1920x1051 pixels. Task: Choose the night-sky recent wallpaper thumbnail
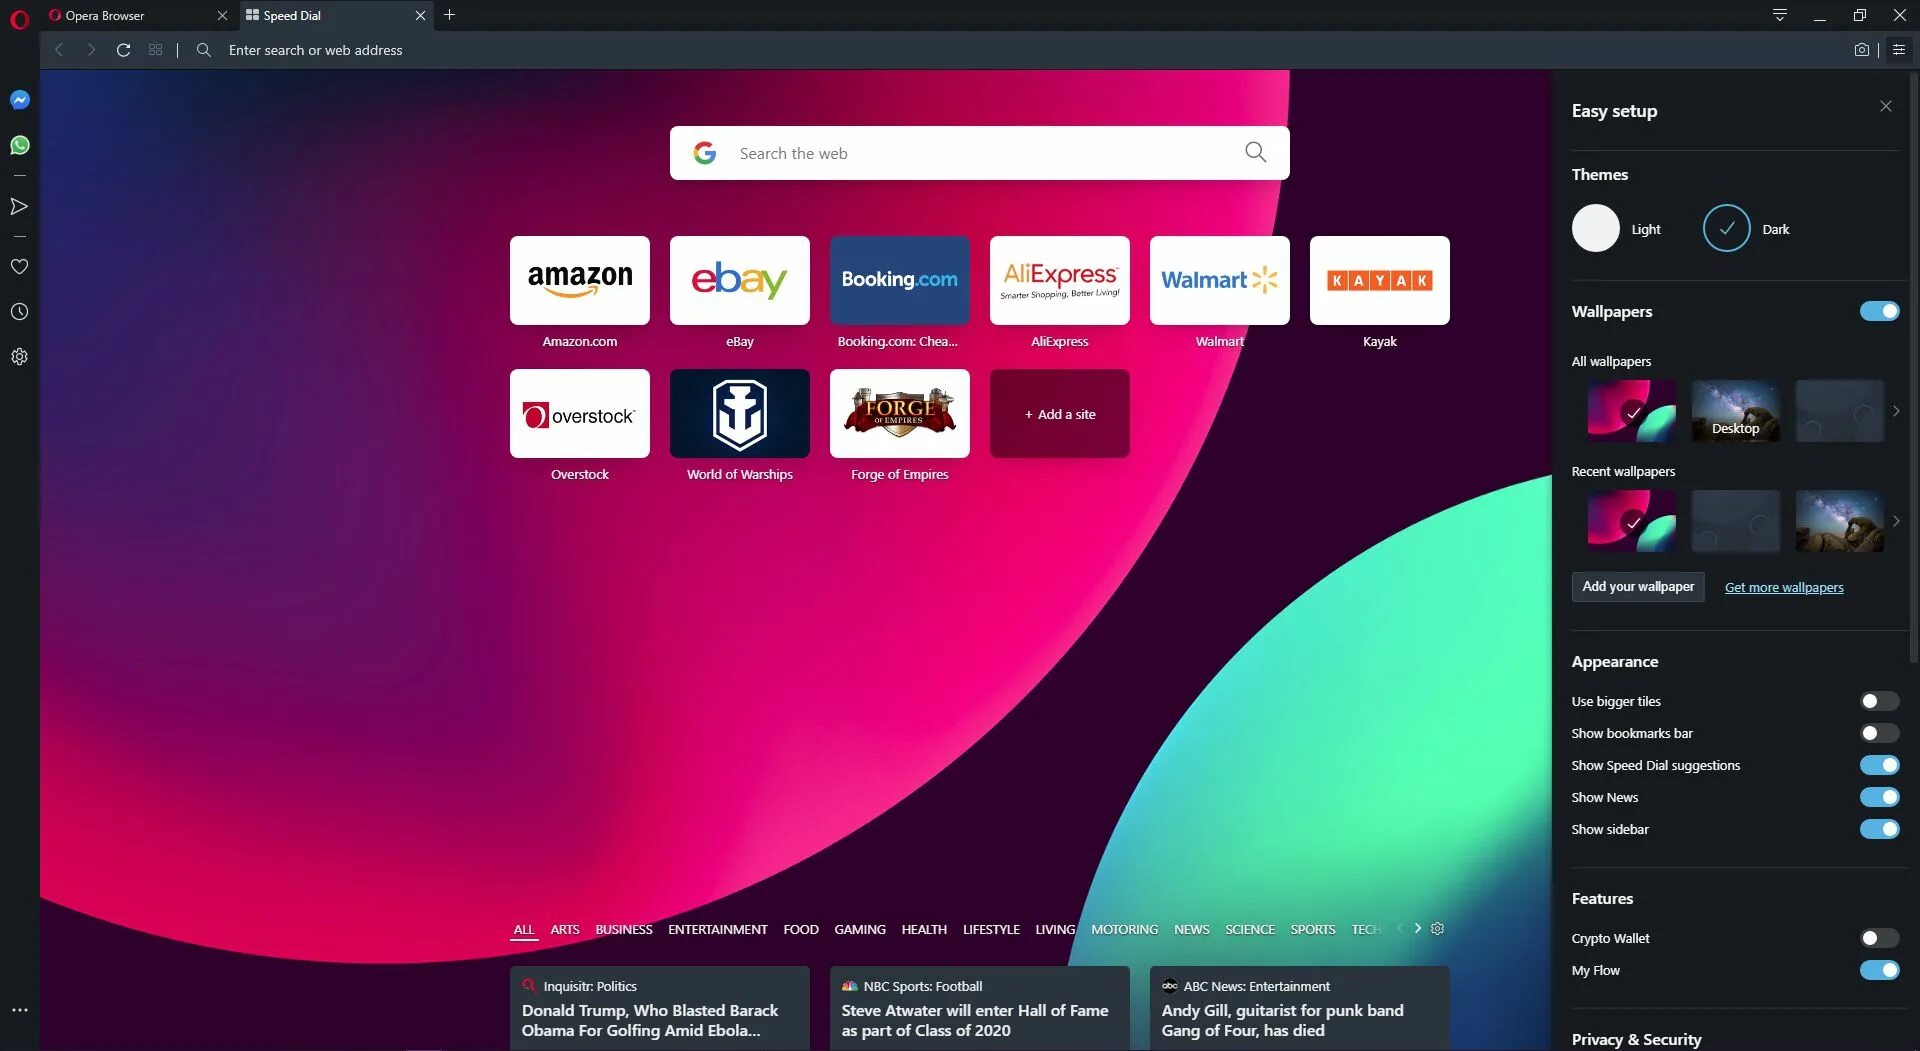tap(1840, 521)
